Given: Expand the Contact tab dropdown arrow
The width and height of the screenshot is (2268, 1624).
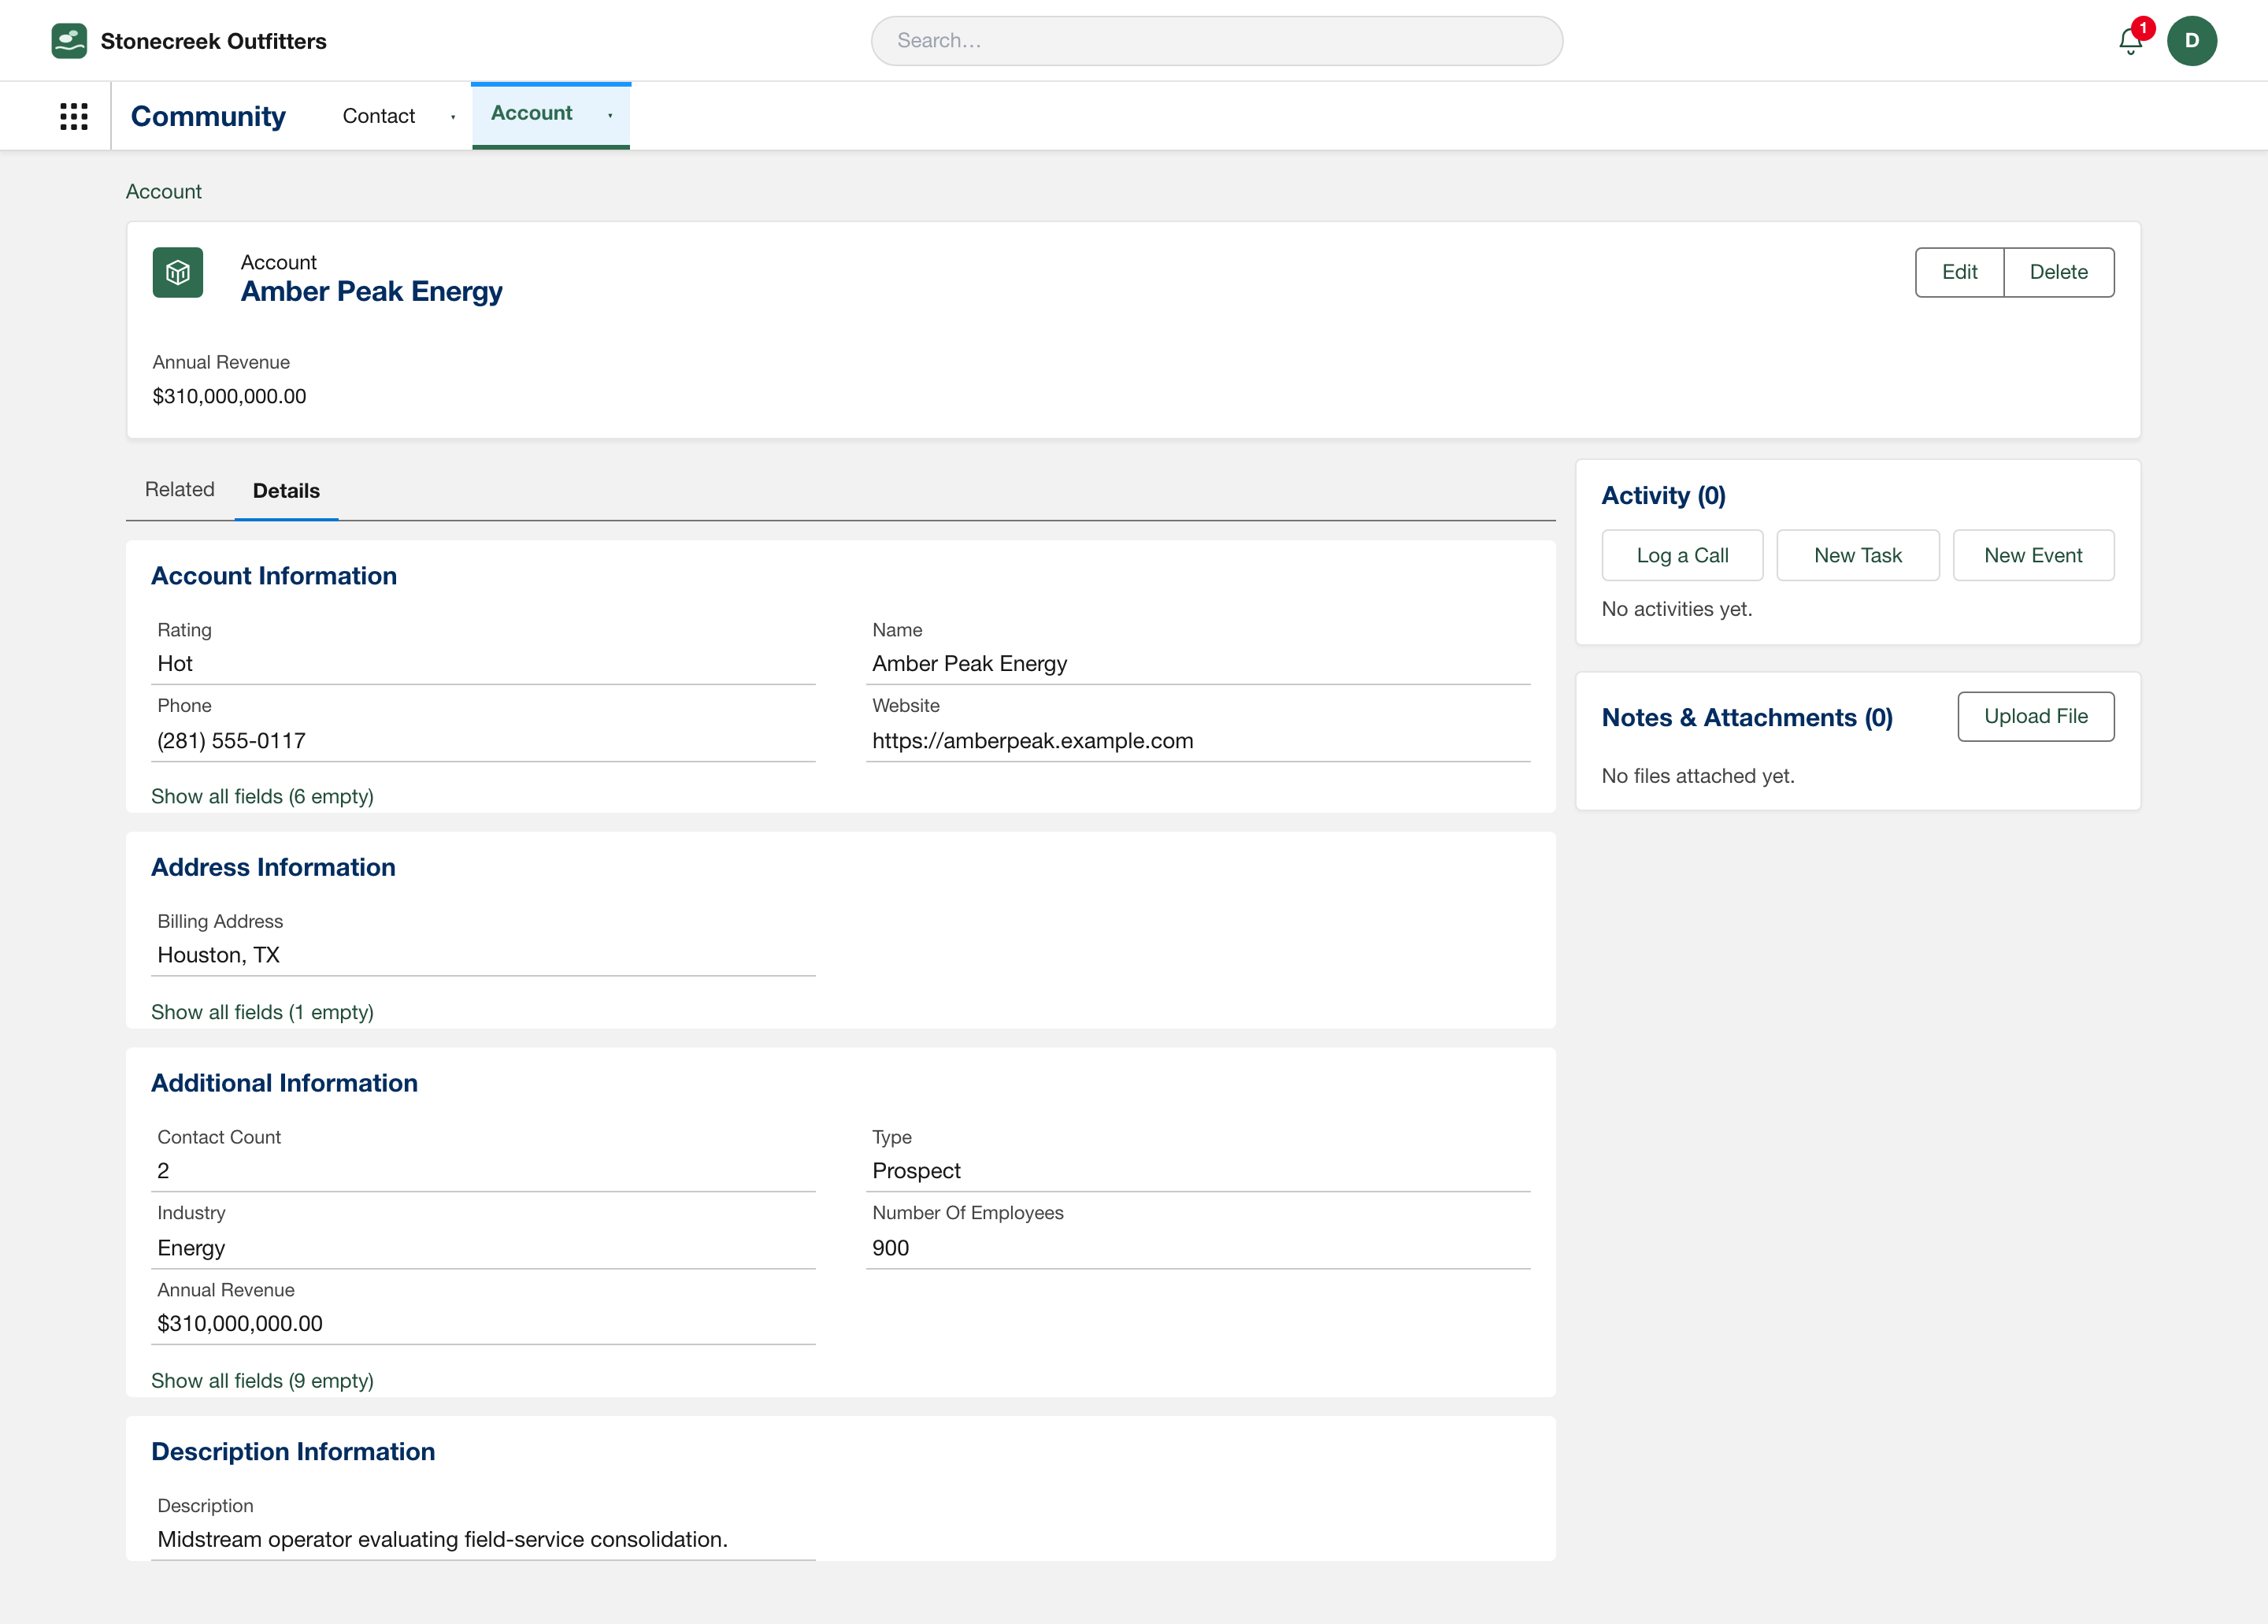Looking at the screenshot, I should [x=453, y=117].
